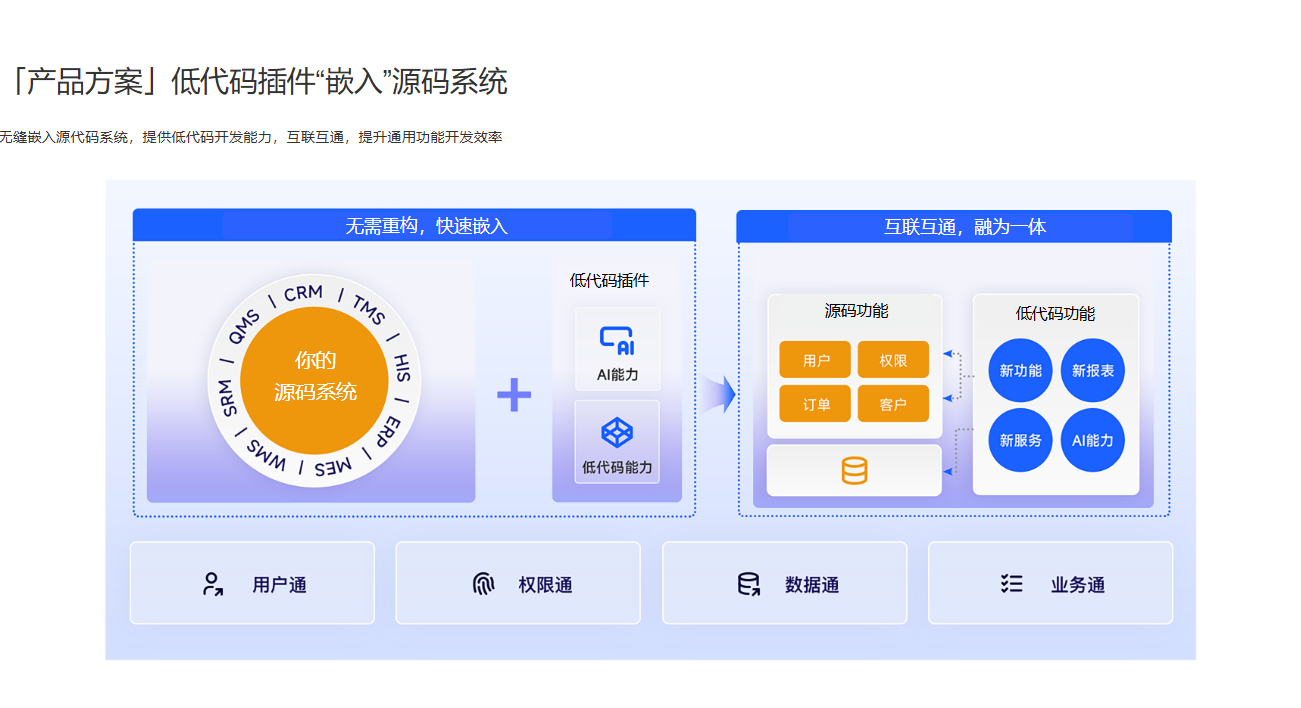Click the orange 你的源码系统 circle
Viewport: 1301px width, 708px height.
pyautogui.click(x=315, y=376)
